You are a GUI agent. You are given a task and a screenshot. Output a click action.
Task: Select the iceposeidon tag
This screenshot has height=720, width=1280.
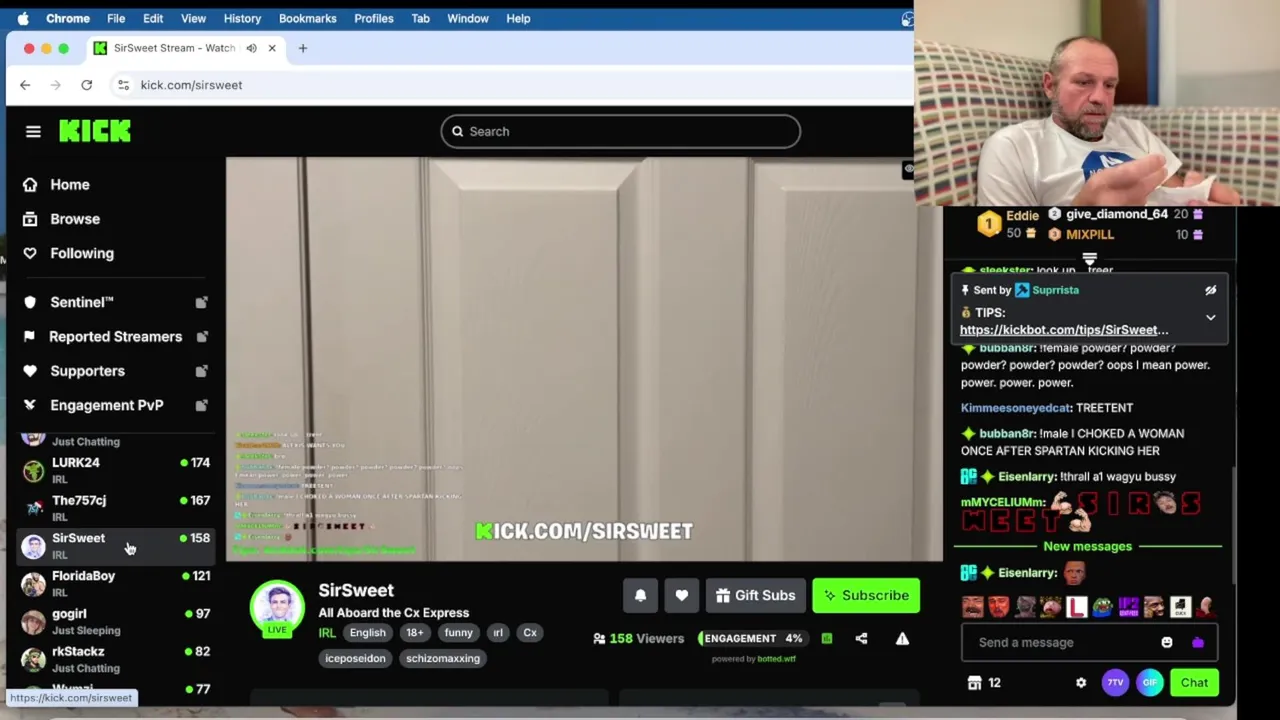point(355,658)
